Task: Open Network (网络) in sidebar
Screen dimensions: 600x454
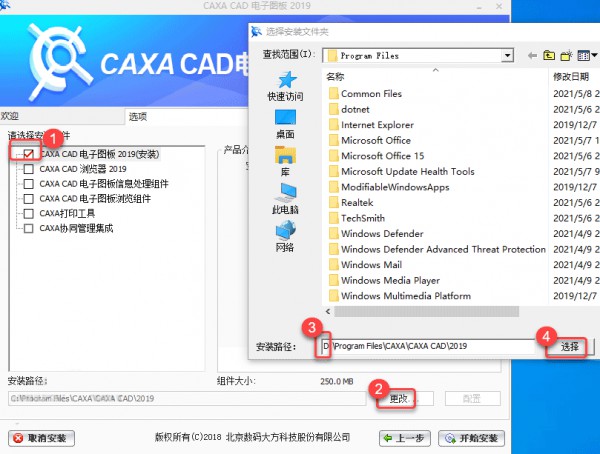Action: click(x=285, y=237)
